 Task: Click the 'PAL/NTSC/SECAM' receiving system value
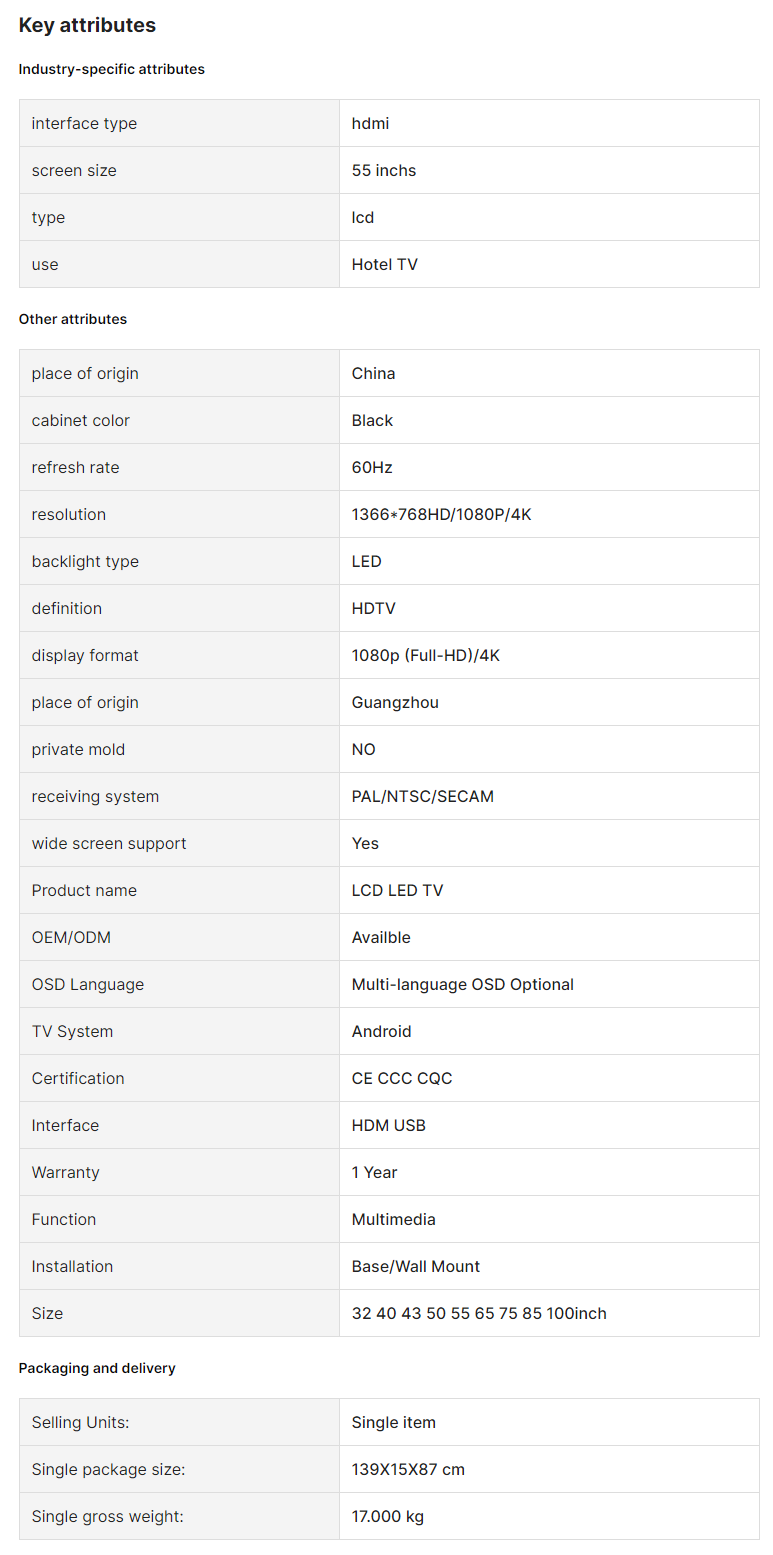(x=423, y=796)
